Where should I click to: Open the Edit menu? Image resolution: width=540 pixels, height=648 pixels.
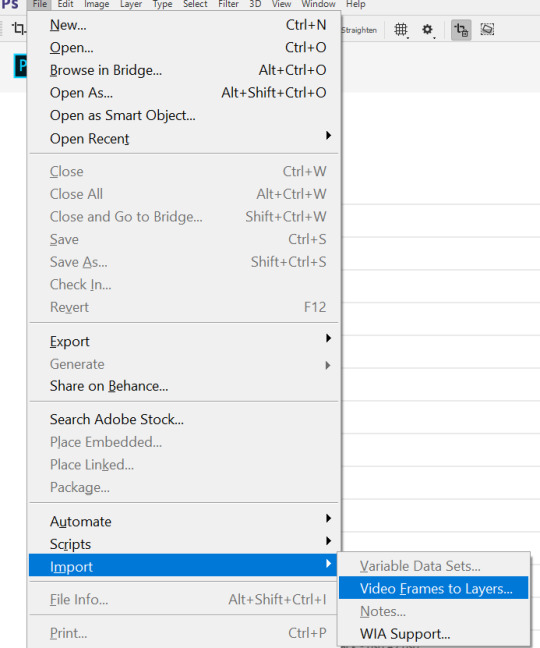click(x=65, y=4)
